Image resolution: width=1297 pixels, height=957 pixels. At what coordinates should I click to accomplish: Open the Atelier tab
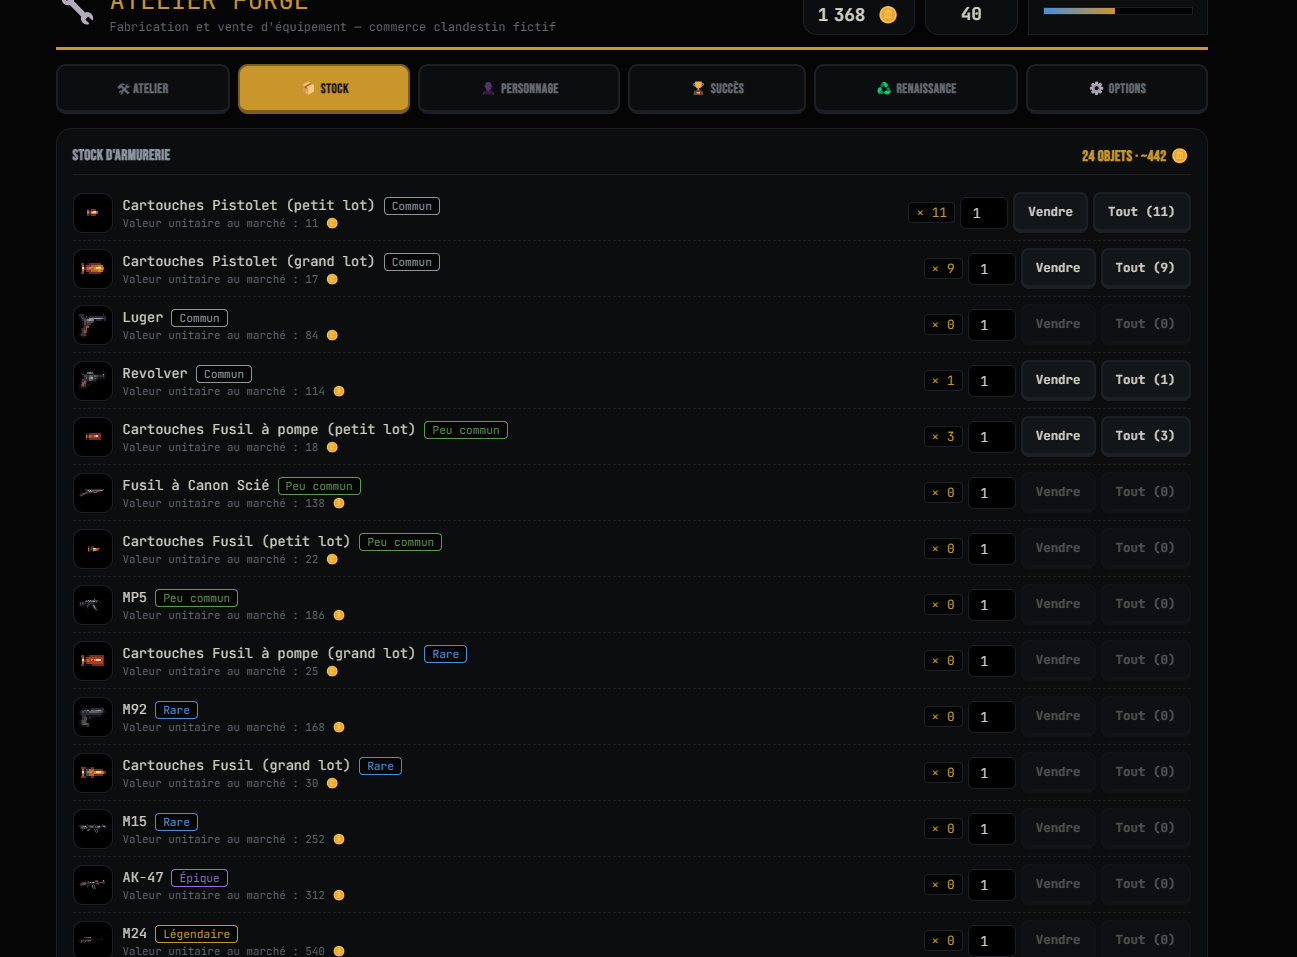[143, 89]
